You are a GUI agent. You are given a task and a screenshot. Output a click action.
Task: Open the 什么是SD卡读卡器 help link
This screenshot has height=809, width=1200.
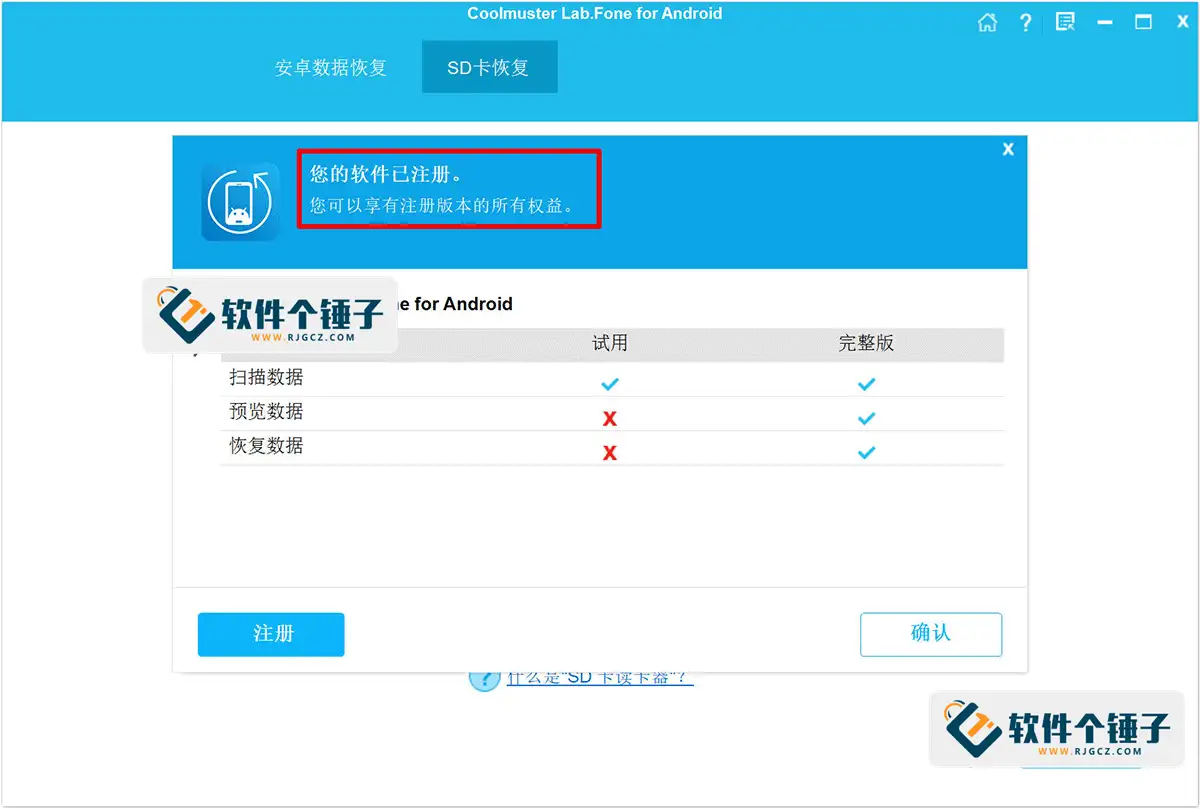pyautogui.click(x=597, y=678)
